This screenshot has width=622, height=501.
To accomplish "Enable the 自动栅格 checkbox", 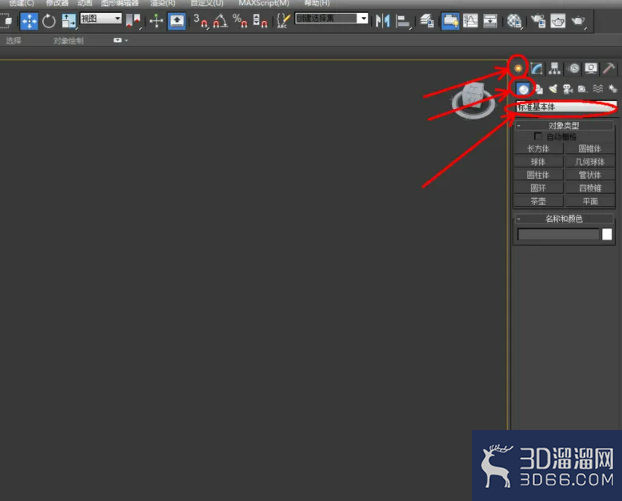I will 538,136.
